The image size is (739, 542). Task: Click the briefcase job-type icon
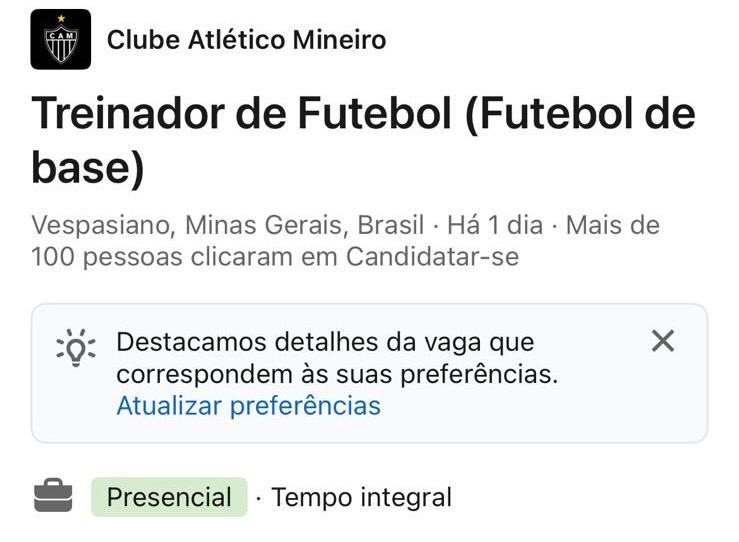(53, 496)
